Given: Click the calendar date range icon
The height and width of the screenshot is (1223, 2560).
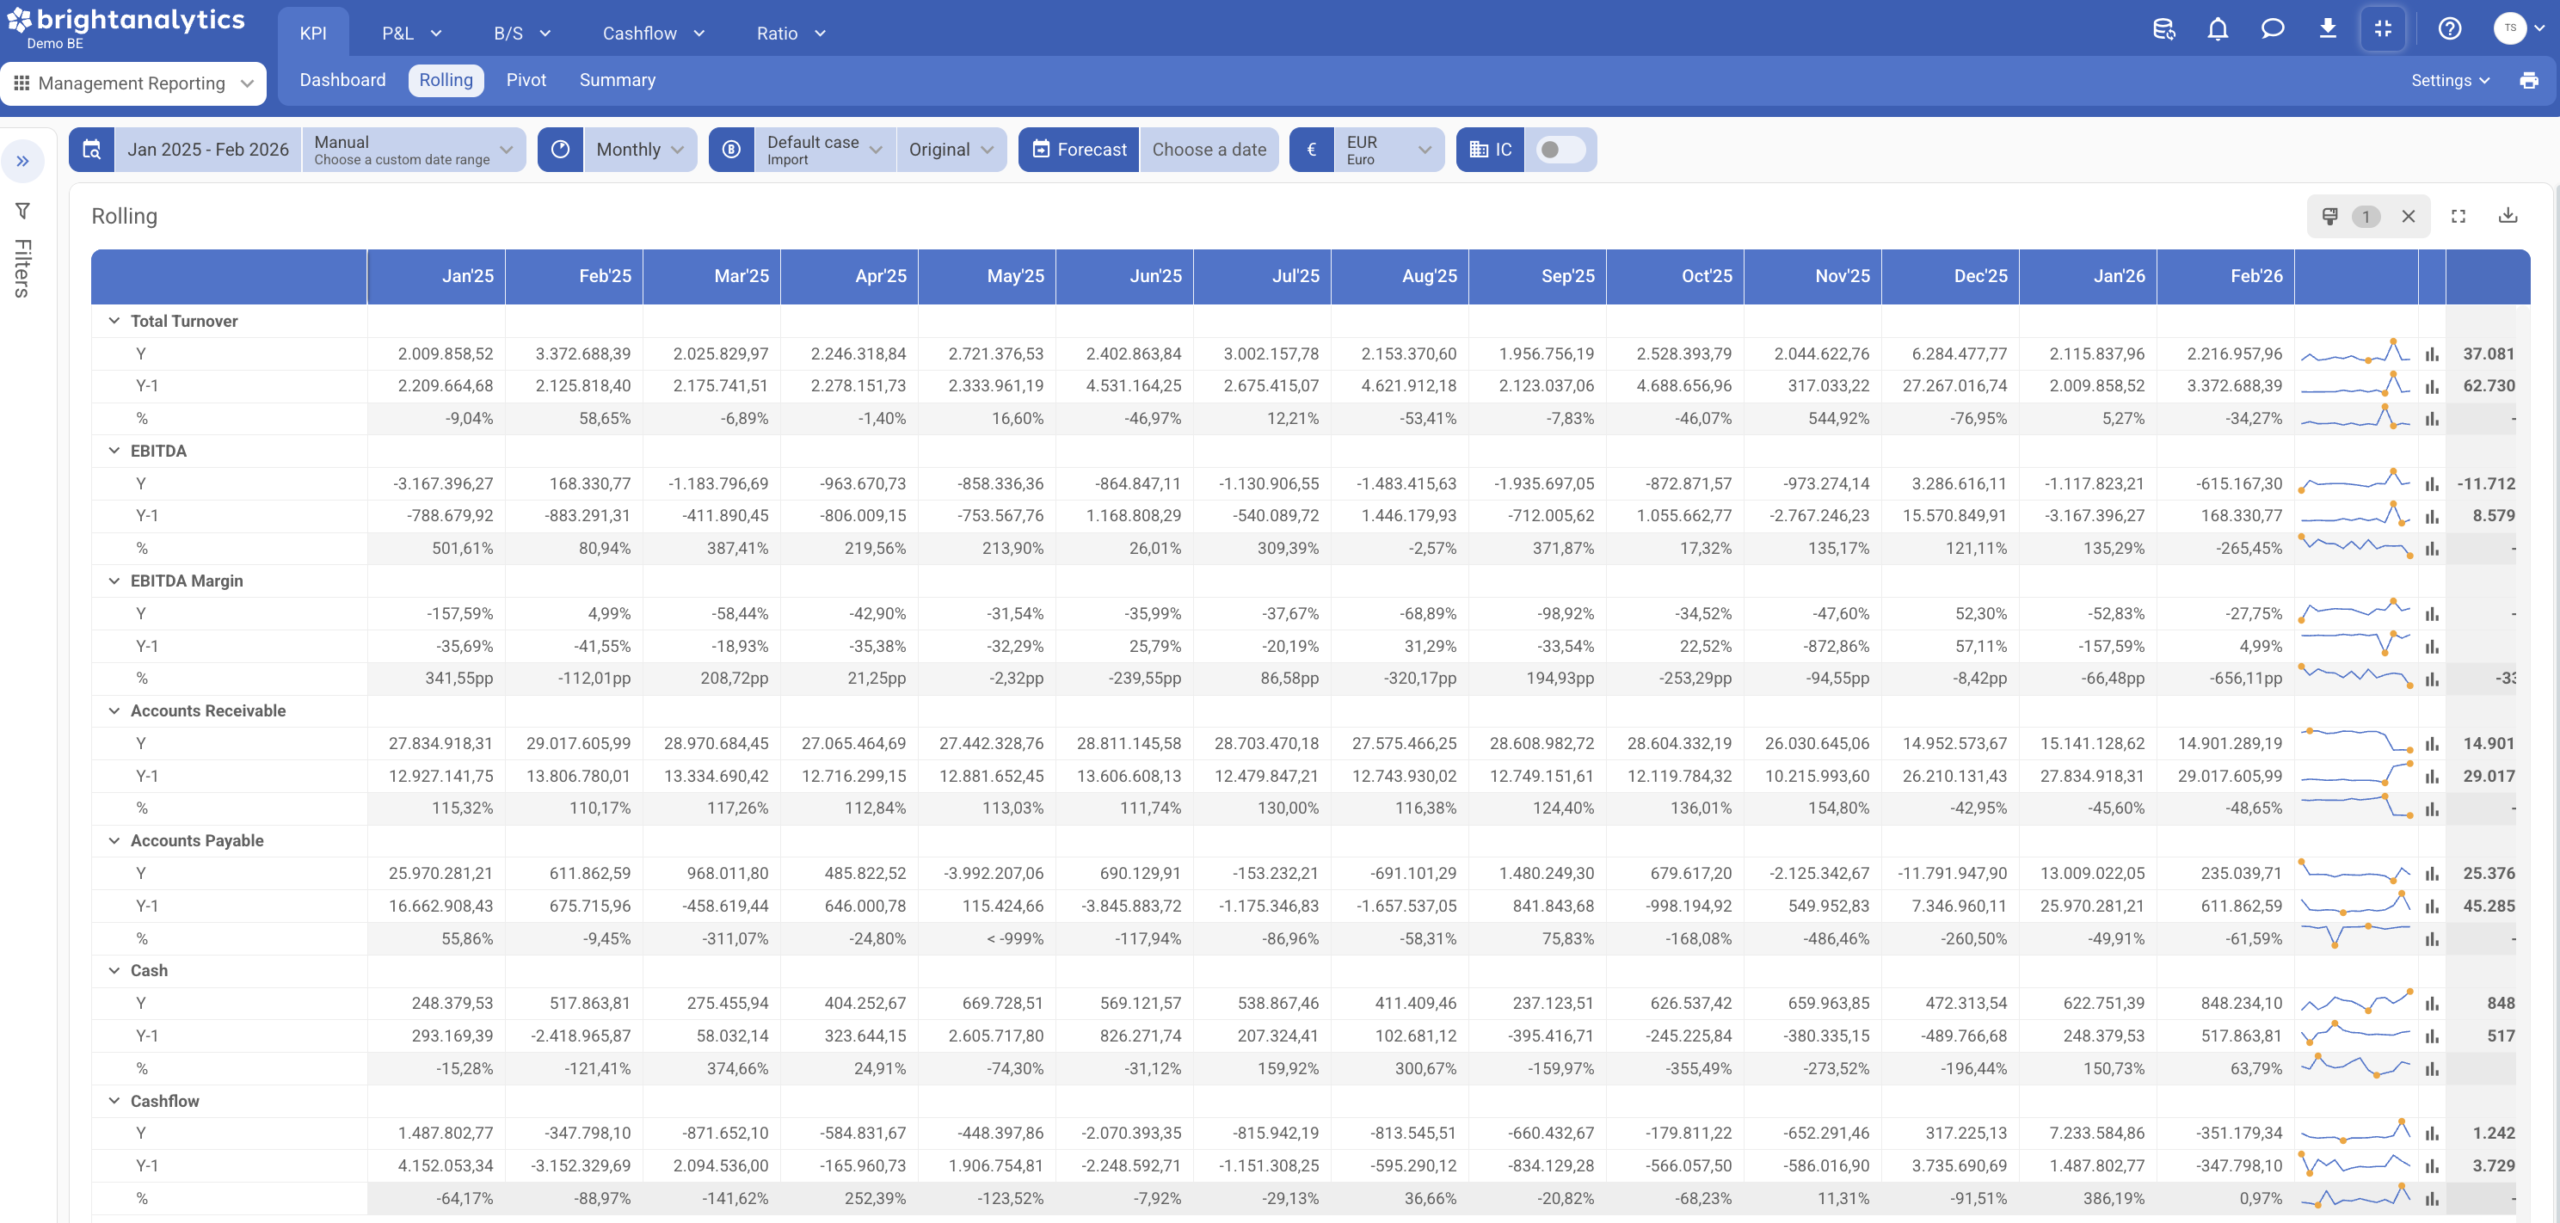Looking at the screenshot, I should (91, 150).
